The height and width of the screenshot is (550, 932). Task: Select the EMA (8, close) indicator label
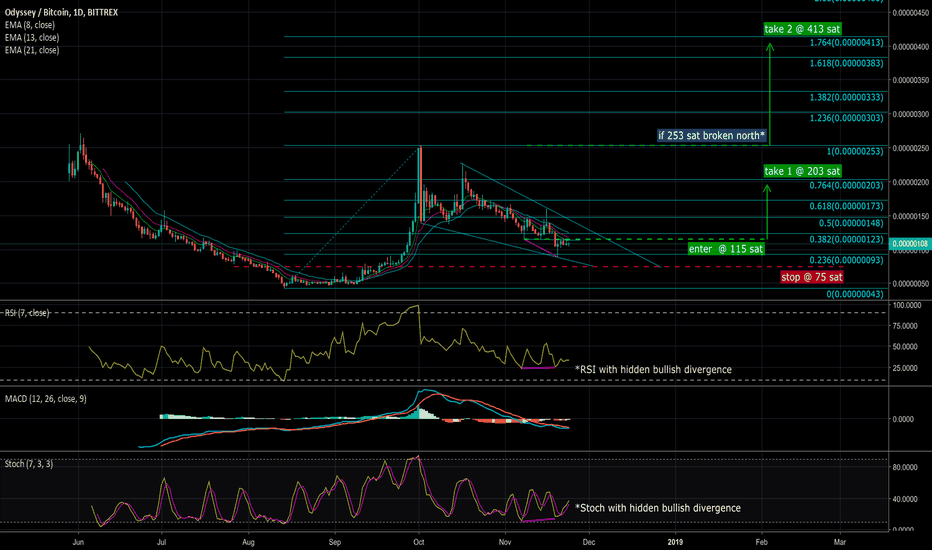point(30,25)
